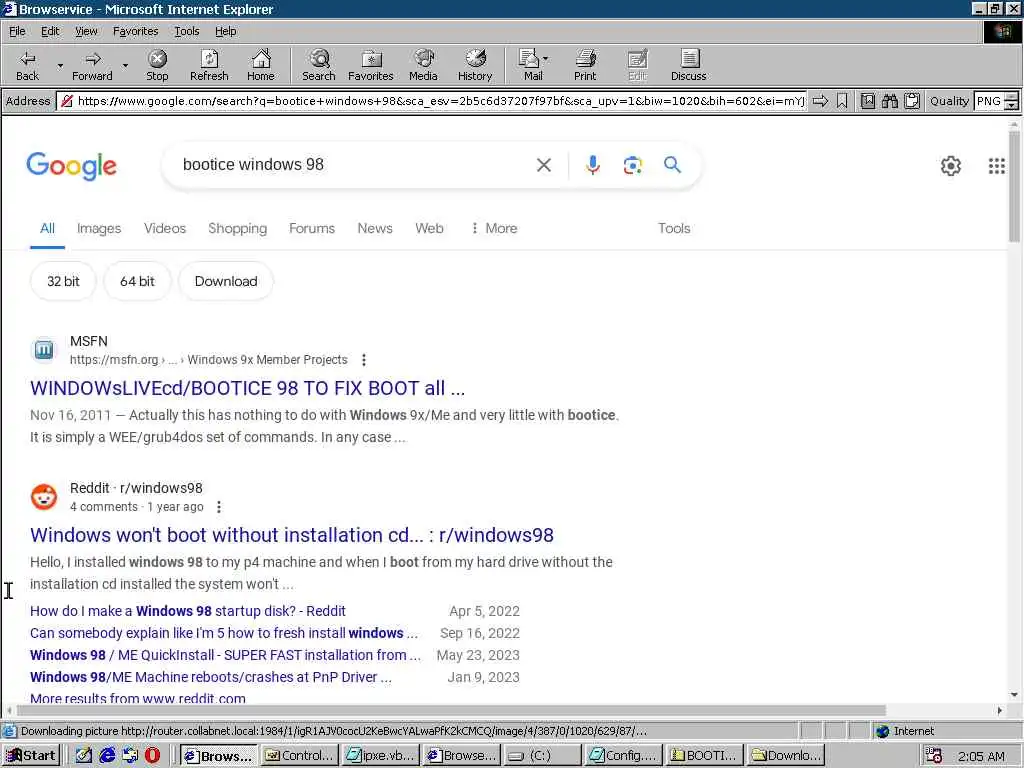Viewport: 1024px width, 768px height.
Task: Open the Tools menu
Action: (x=187, y=31)
